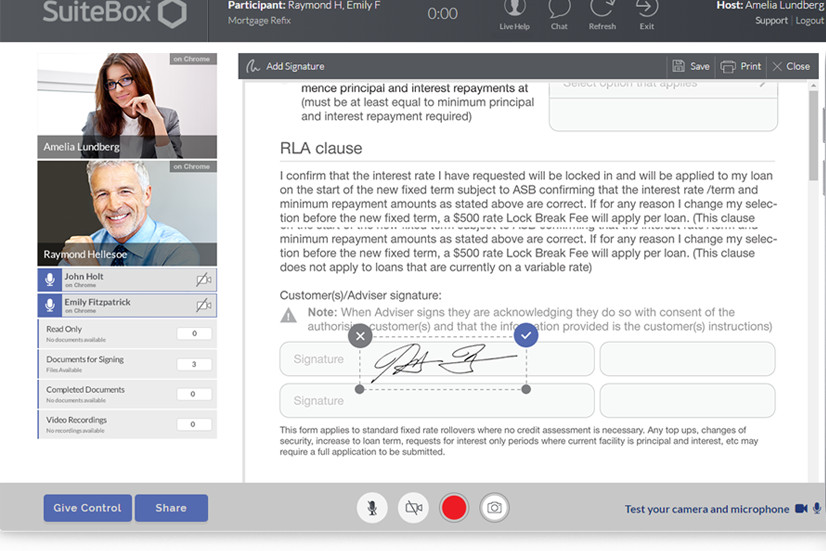Start recording with the red button
The image size is (826, 551).
454,508
